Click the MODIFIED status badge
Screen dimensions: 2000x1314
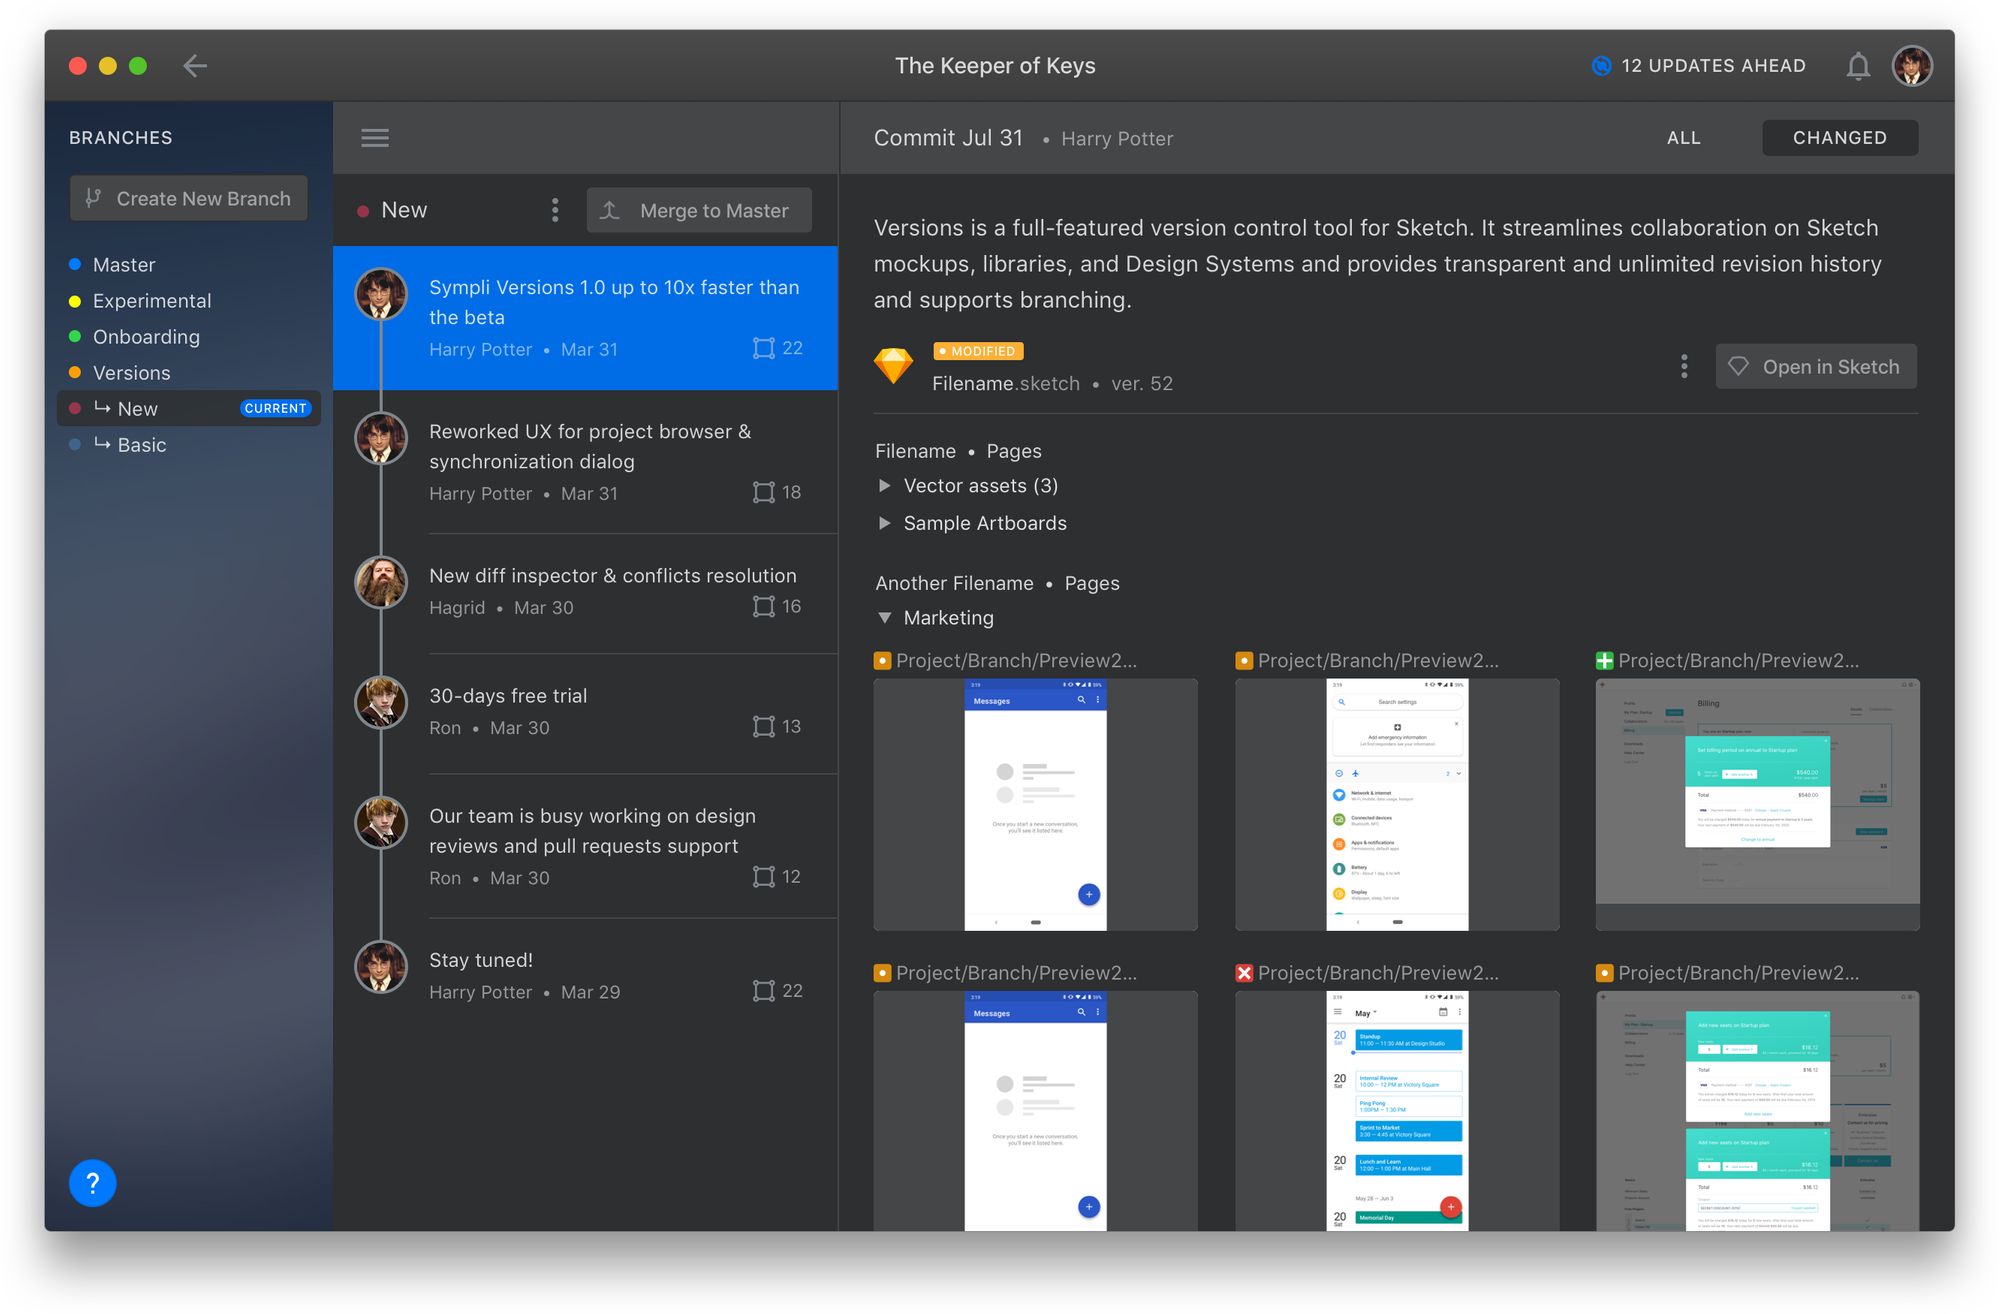tap(978, 351)
